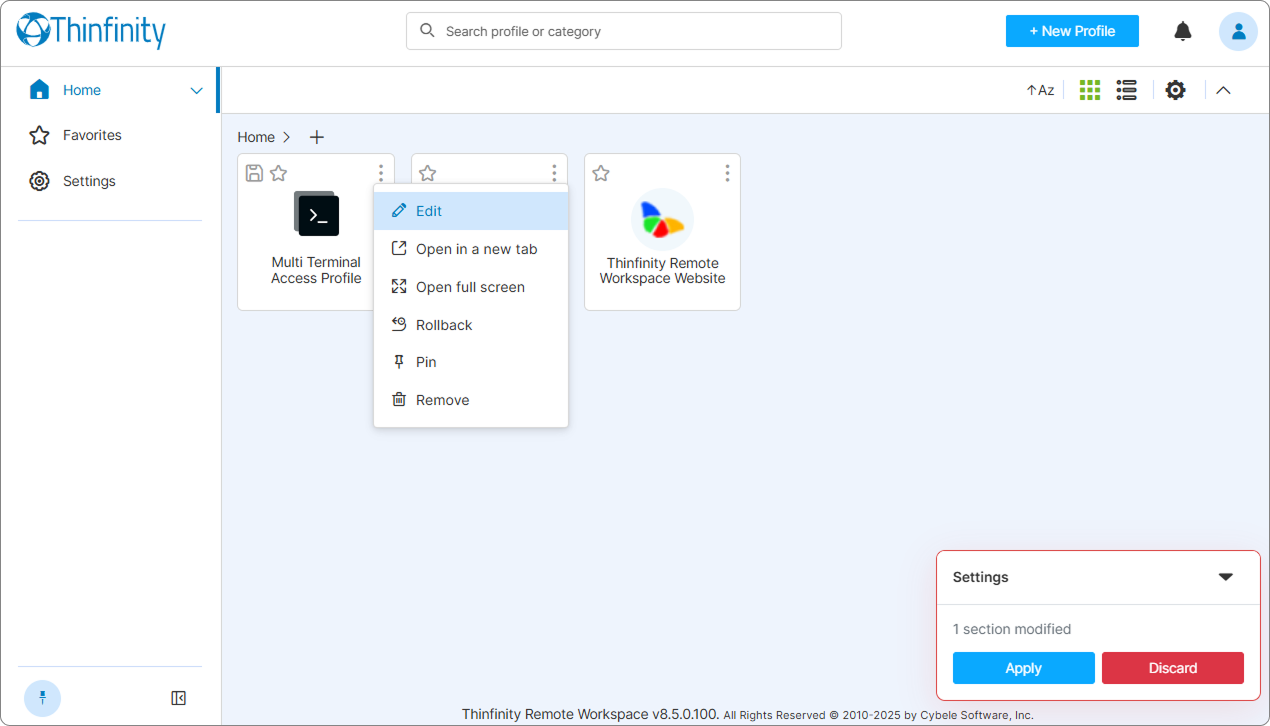1270x726 pixels.
Task: Choose Open in a new tab
Action: [x=471, y=249]
